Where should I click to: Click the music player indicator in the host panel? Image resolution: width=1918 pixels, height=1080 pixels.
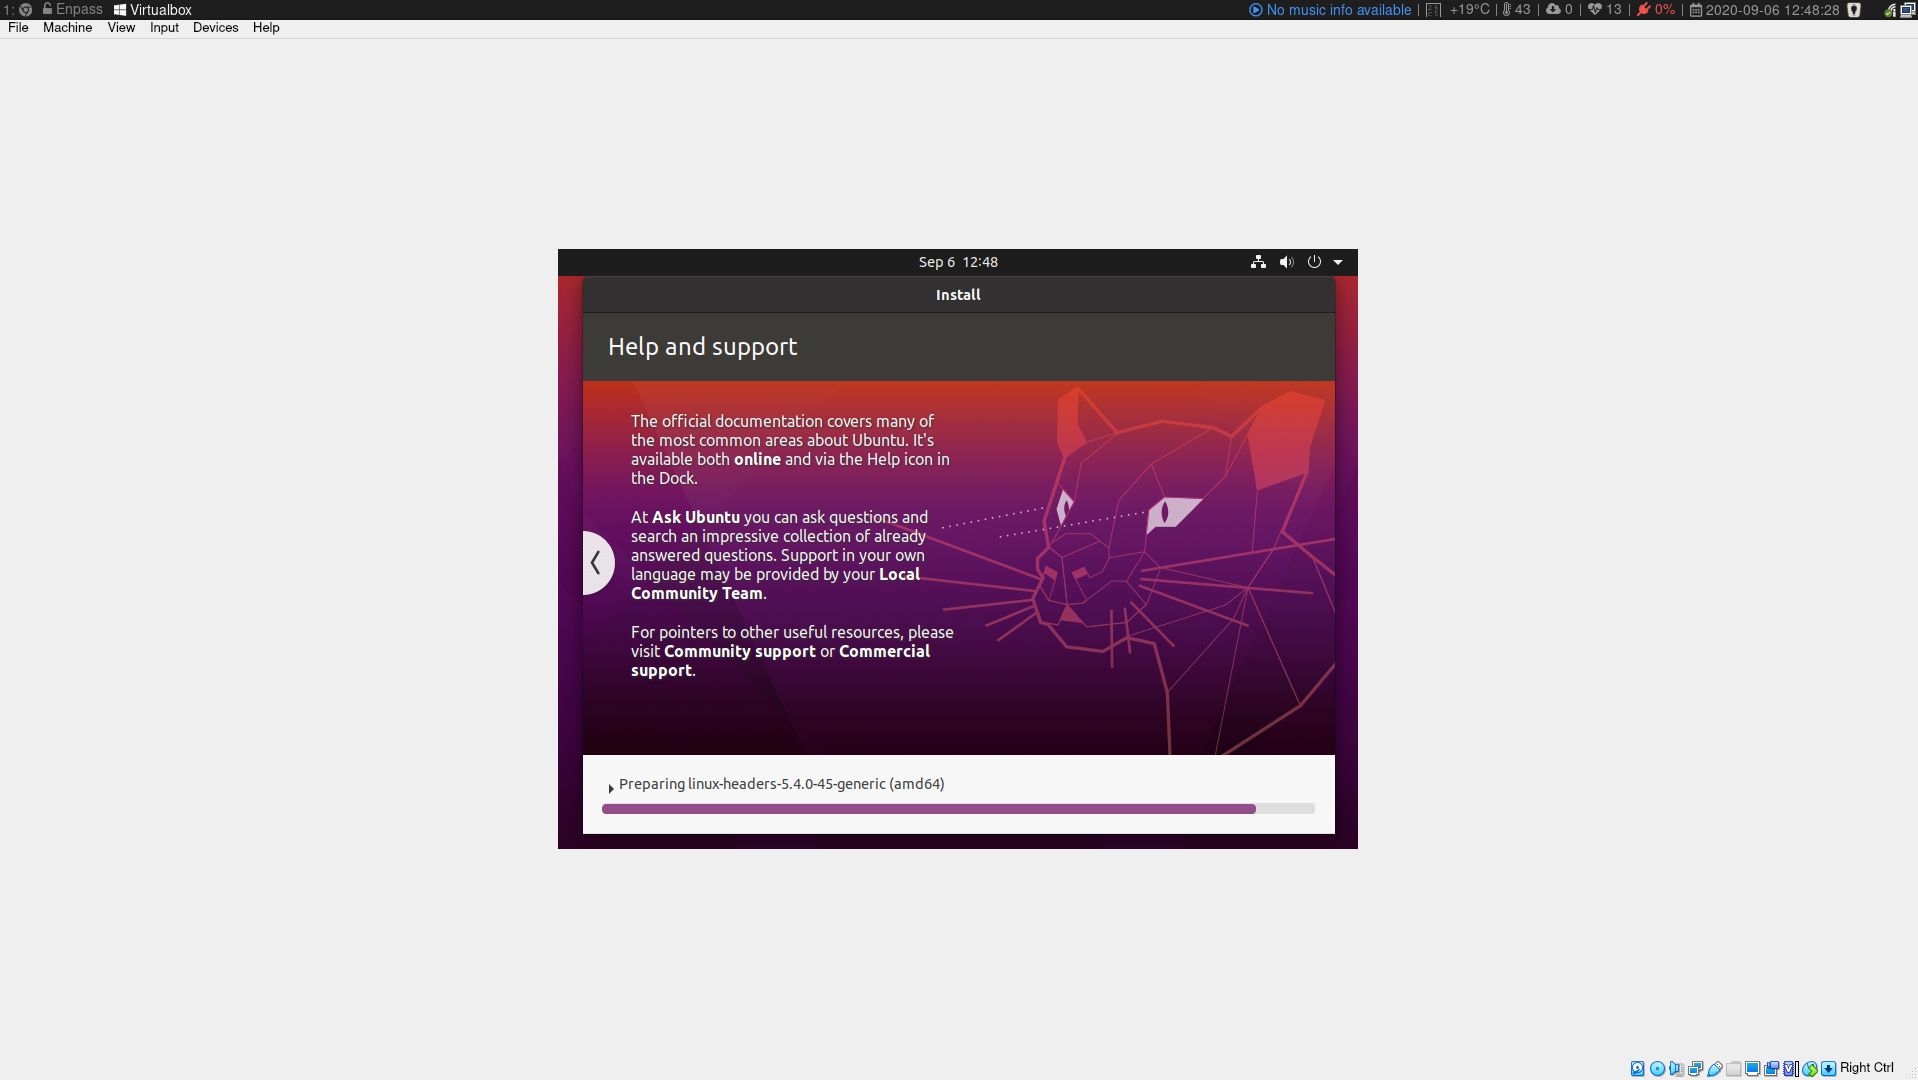[1339, 10]
